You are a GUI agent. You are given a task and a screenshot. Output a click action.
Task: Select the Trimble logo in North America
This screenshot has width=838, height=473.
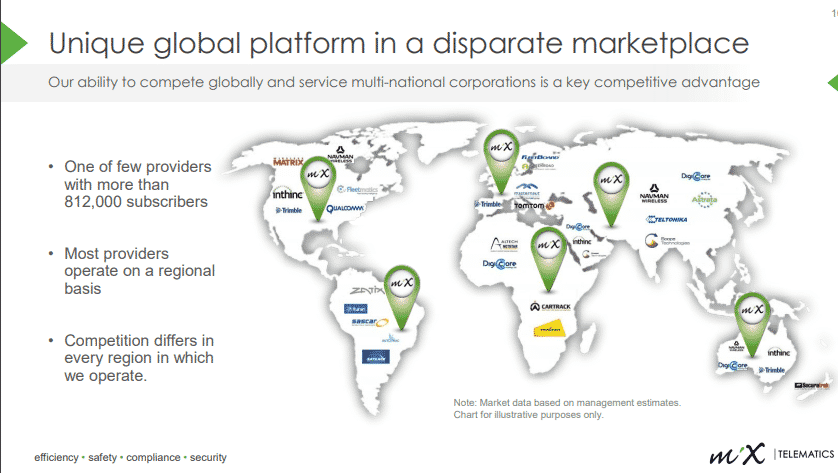pyautogui.click(x=289, y=210)
